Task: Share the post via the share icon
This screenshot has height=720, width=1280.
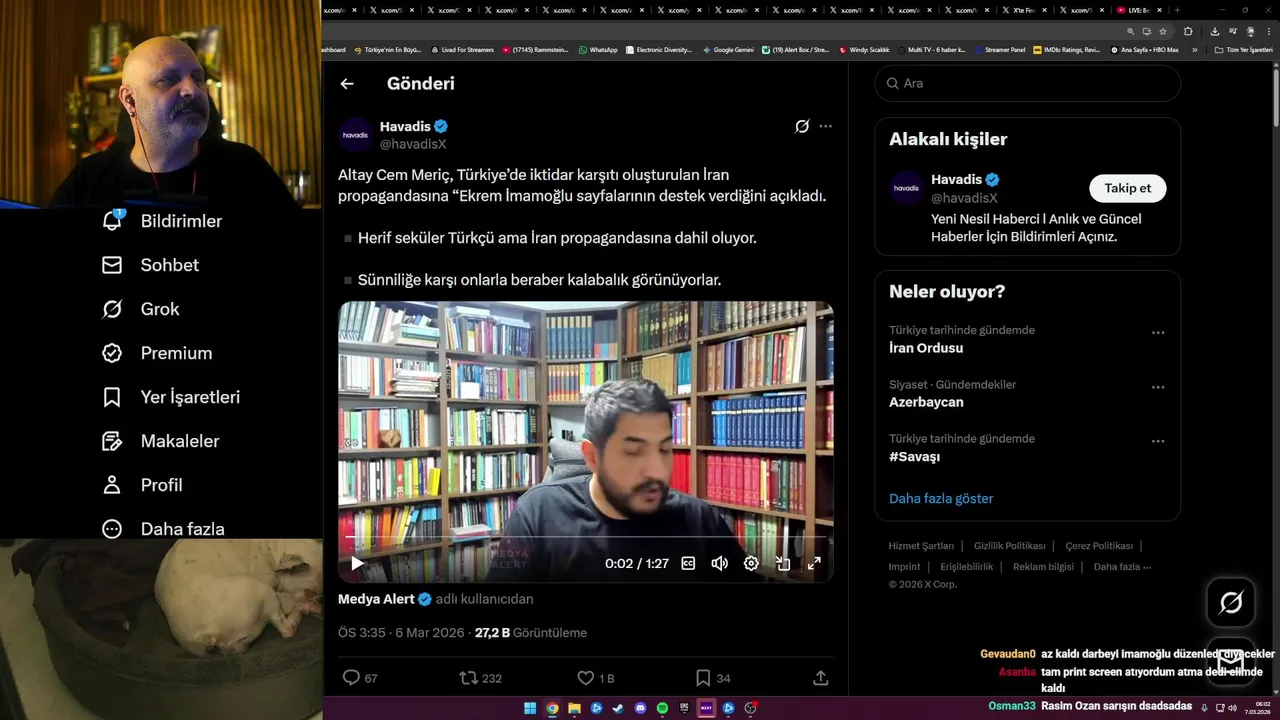Action: (x=821, y=678)
